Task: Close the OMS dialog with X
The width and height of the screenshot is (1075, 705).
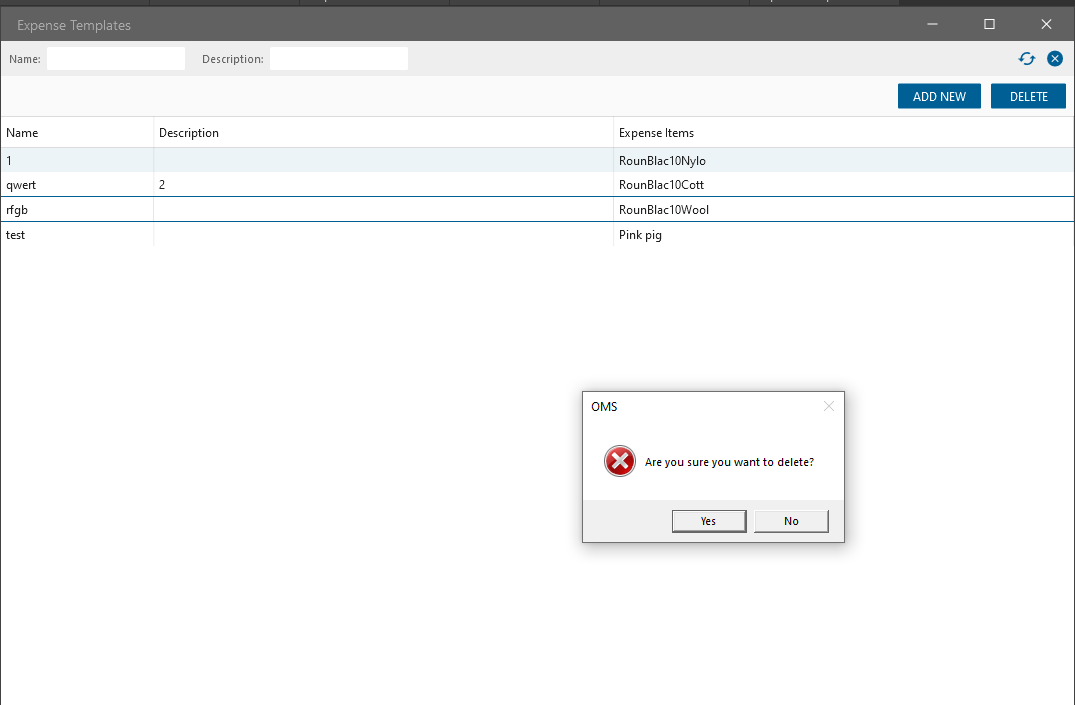Action: coord(828,406)
